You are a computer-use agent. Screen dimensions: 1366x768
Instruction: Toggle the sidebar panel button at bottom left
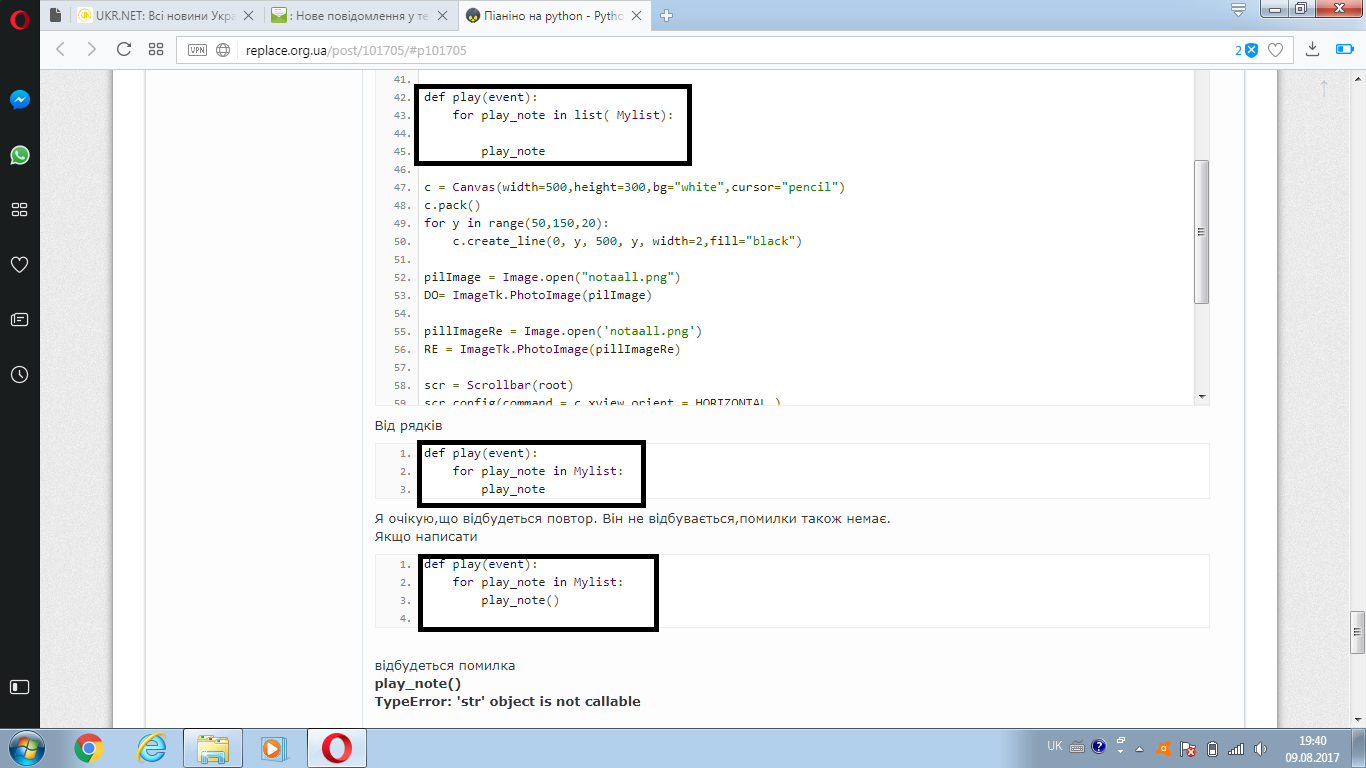coord(19,687)
